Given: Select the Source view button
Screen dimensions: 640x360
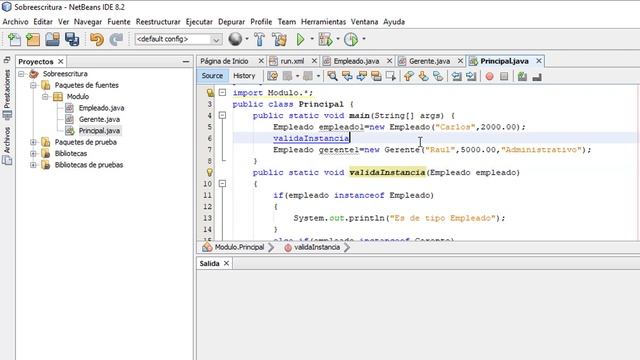Looking at the screenshot, I should [212, 76].
